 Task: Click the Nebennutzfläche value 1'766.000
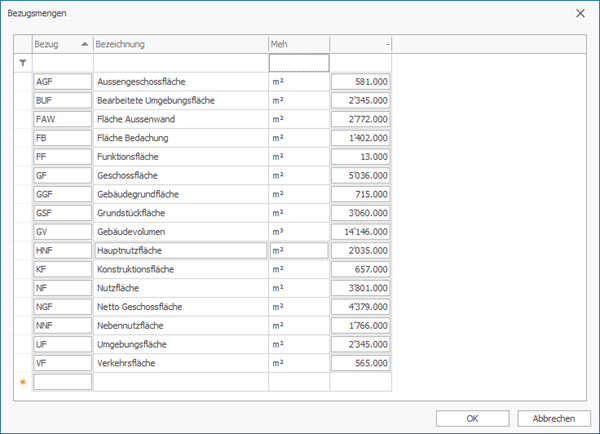click(x=360, y=325)
